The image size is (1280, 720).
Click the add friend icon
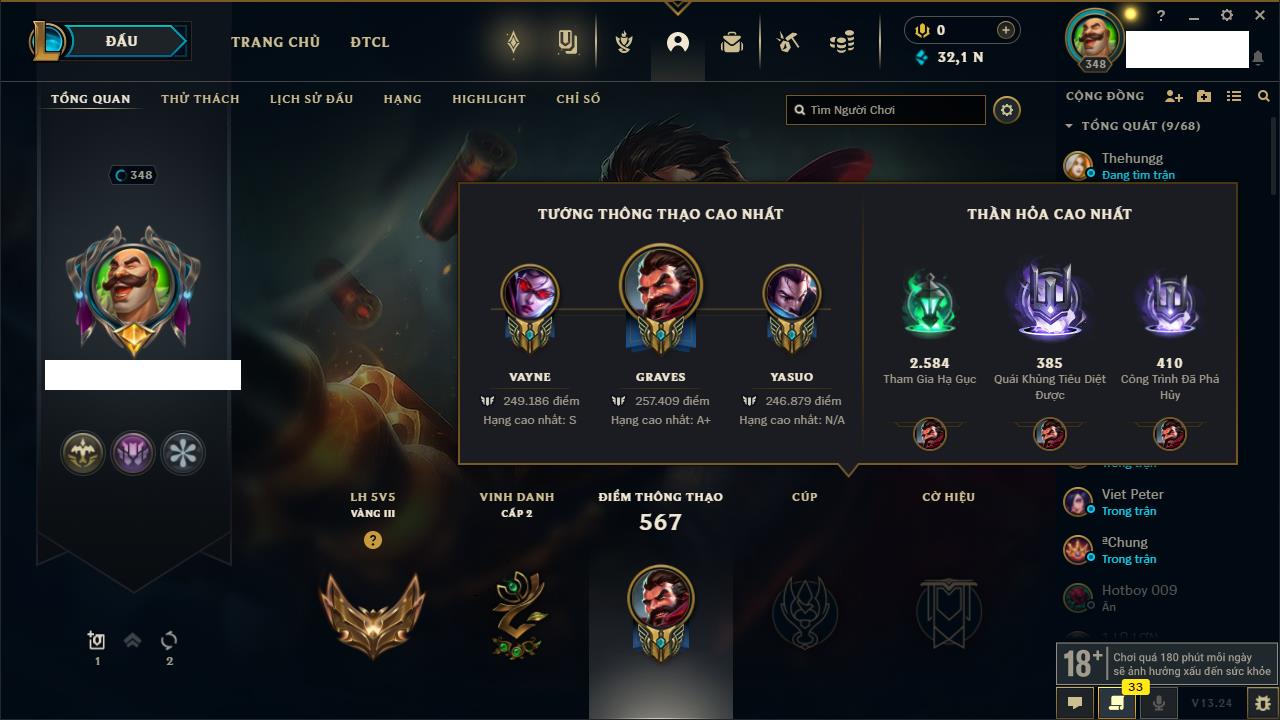pyautogui.click(x=1174, y=96)
